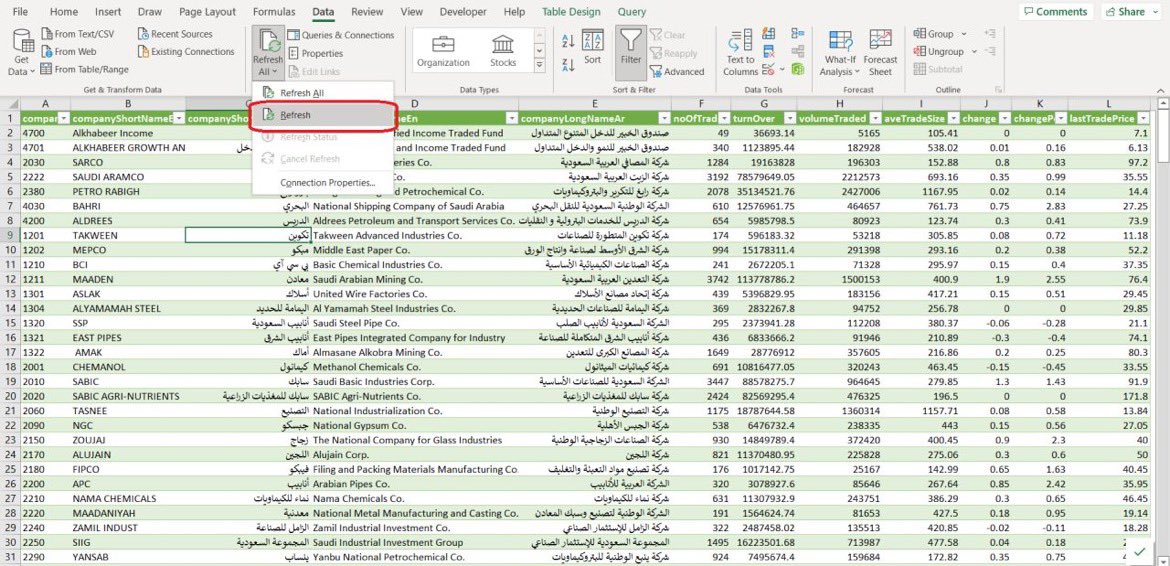Open Data Validation dropdown arrow
Image resolution: width=1170 pixels, height=566 pixels.
click(782, 70)
